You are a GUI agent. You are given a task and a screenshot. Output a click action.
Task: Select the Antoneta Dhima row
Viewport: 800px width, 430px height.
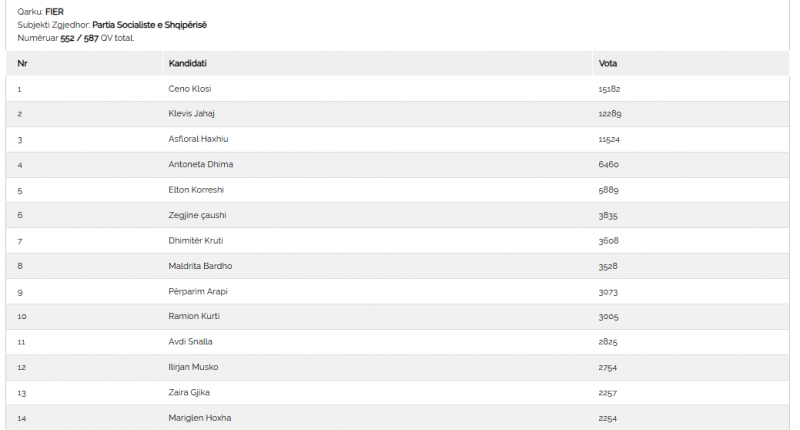[397, 165]
